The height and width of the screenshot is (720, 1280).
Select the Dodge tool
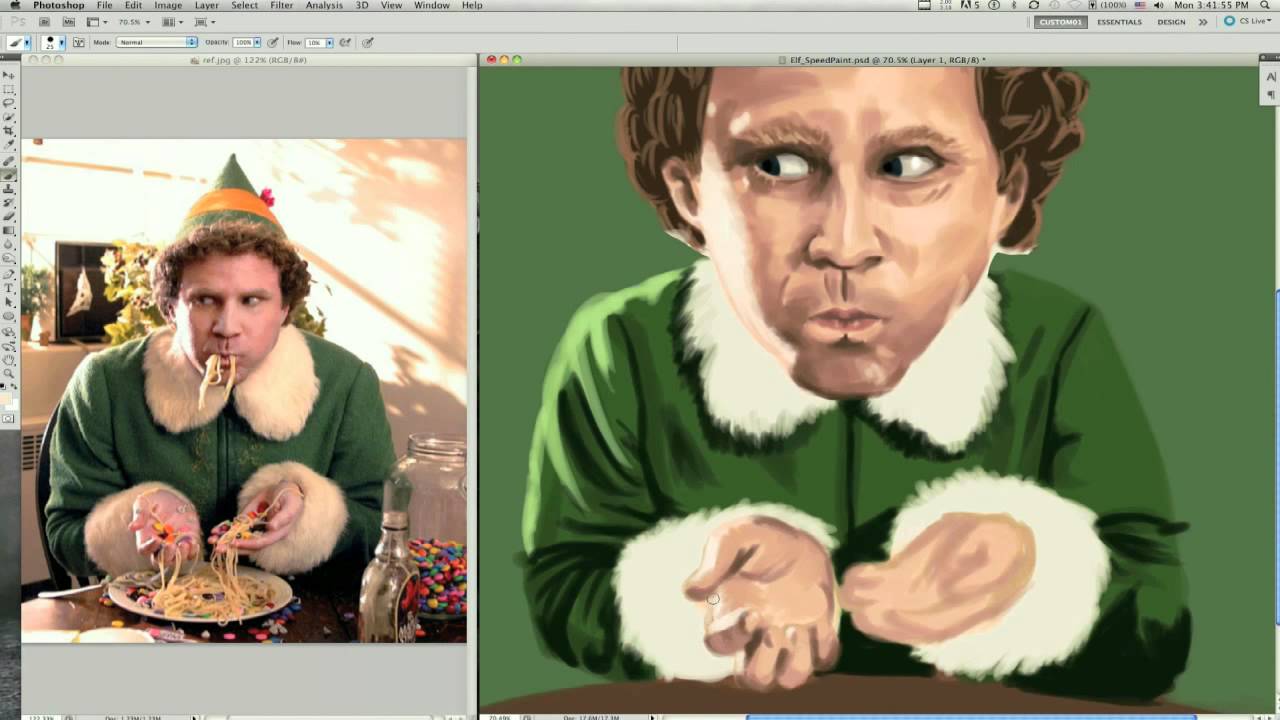pyautogui.click(x=9, y=258)
